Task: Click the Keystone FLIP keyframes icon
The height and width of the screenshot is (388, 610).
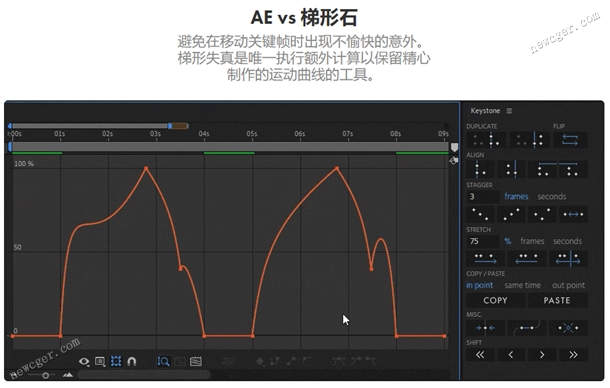Action: pos(570,140)
